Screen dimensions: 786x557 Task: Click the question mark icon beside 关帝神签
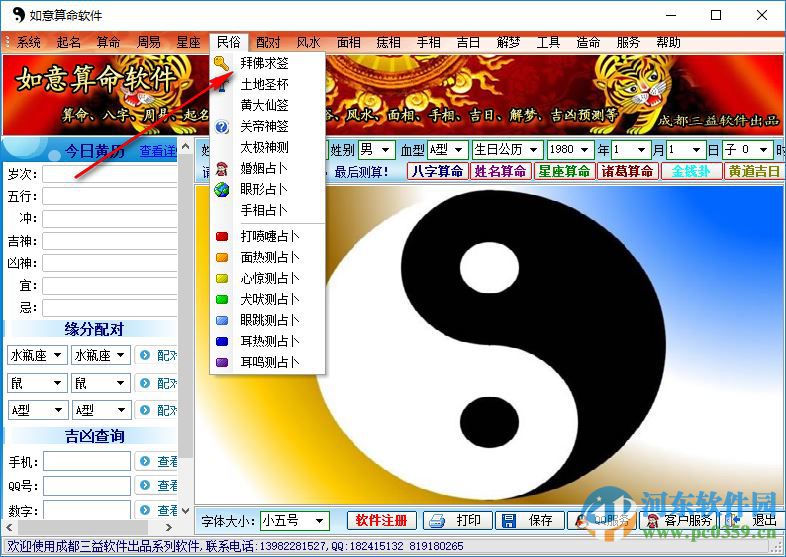(x=222, y=126)
